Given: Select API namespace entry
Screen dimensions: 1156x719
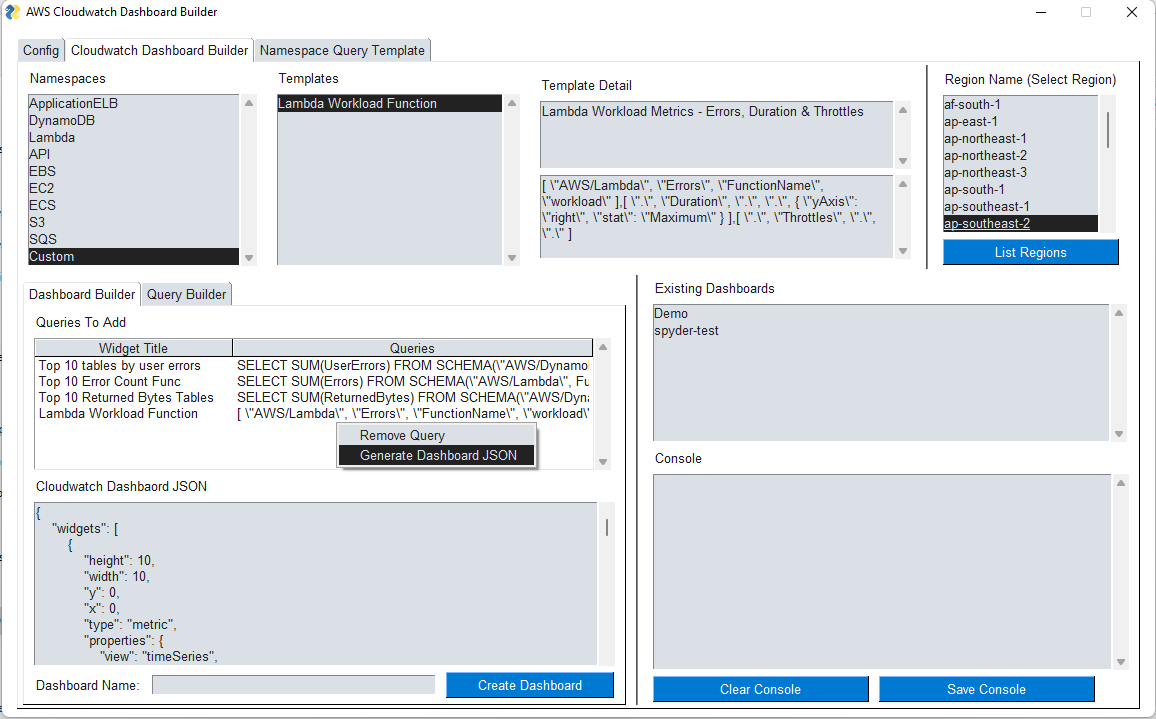Looking at the screenshot, I should click(x=133, y=154).
